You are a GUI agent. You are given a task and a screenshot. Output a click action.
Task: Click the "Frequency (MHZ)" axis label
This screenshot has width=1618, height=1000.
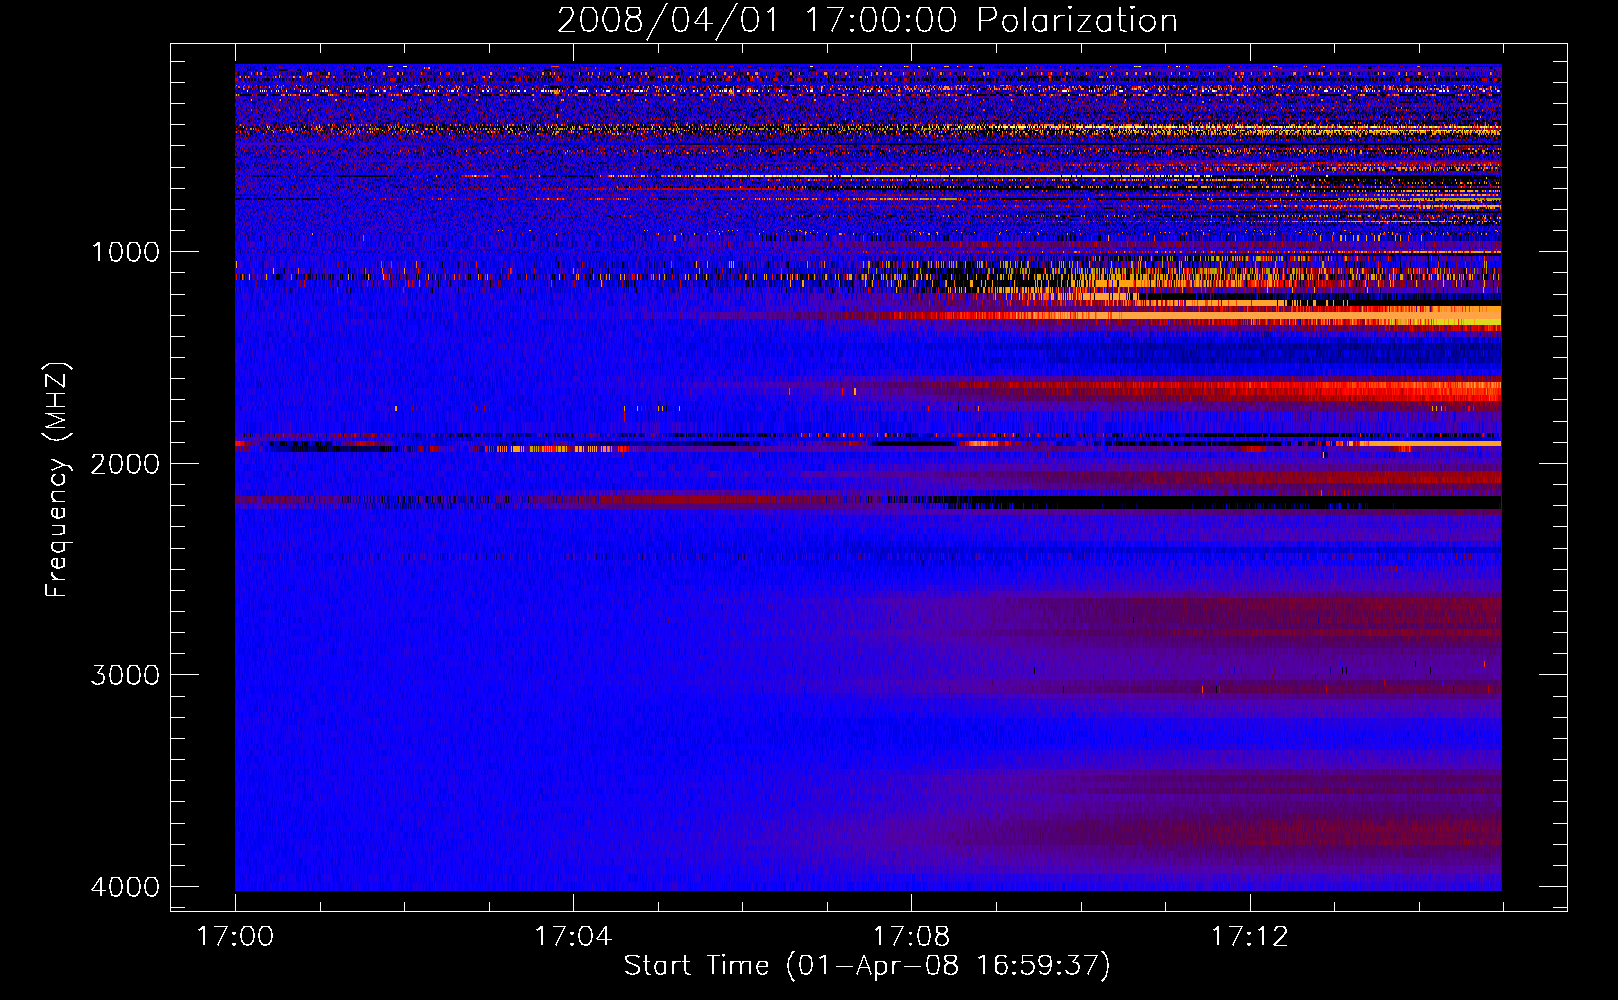point(58,480)
